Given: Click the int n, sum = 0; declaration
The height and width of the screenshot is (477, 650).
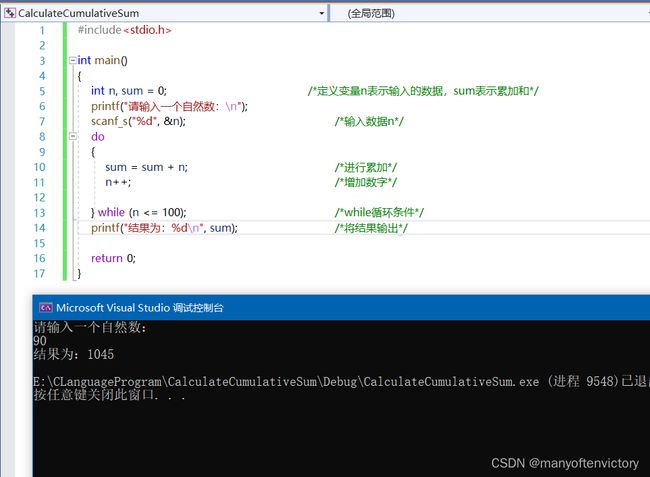Looking at the screenshot, I should [129, 91].
